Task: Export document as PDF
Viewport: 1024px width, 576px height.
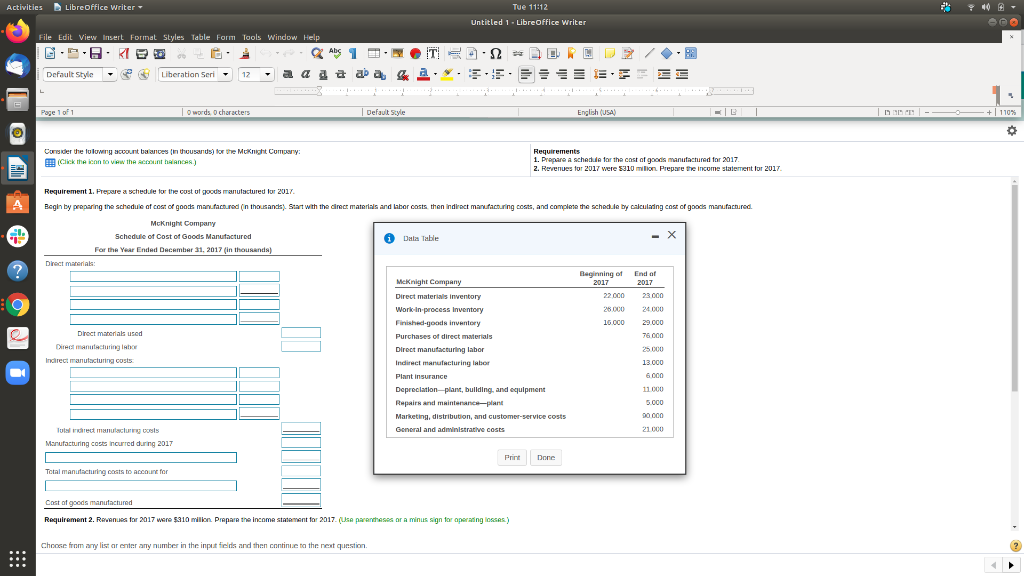Action: [x=124, y=53]
